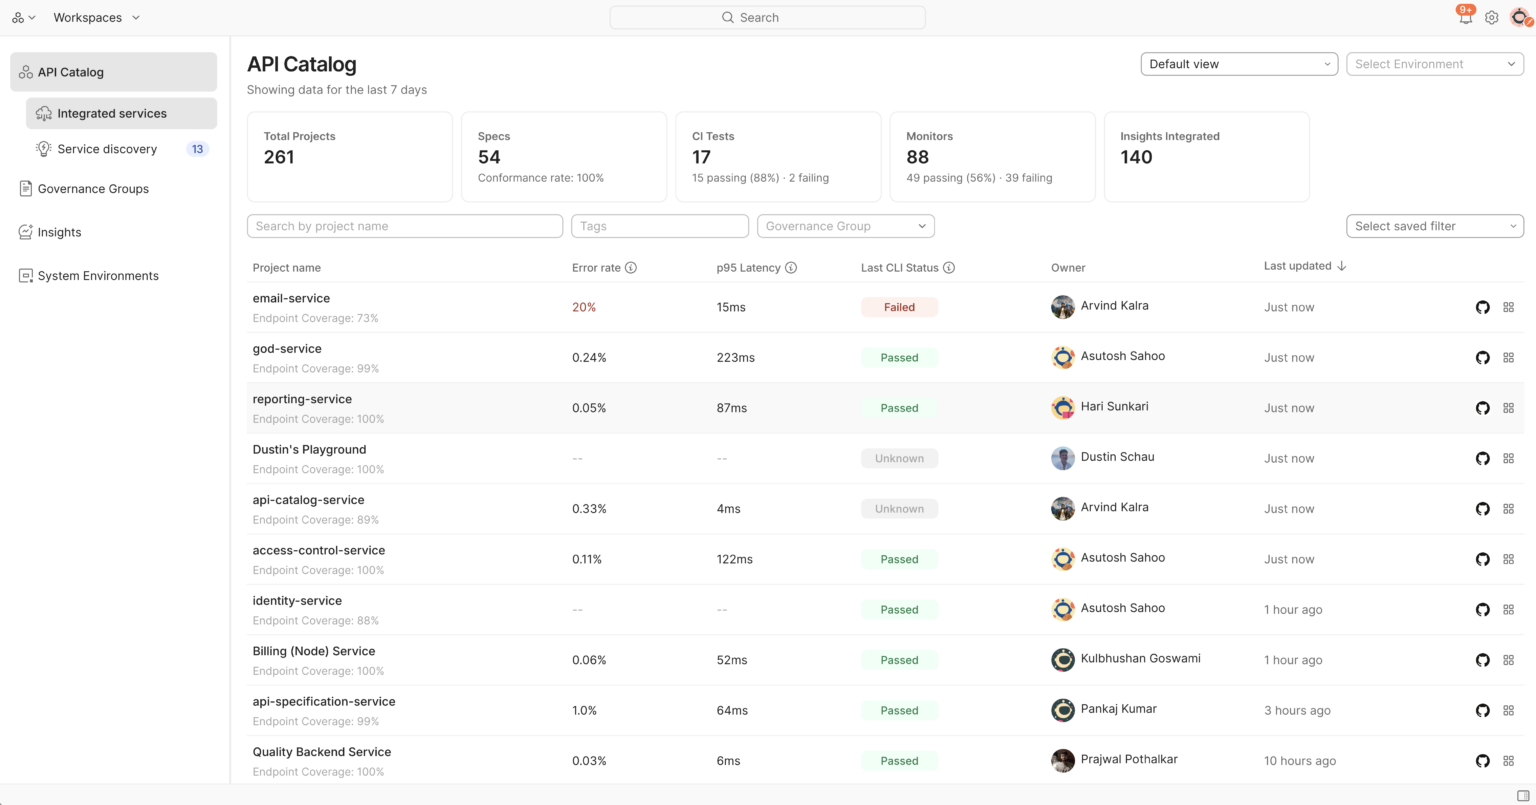The width and height of the screenshot is (1536, 805).
Task: Click the Failed status badge
Action: [x=899, y=307]
